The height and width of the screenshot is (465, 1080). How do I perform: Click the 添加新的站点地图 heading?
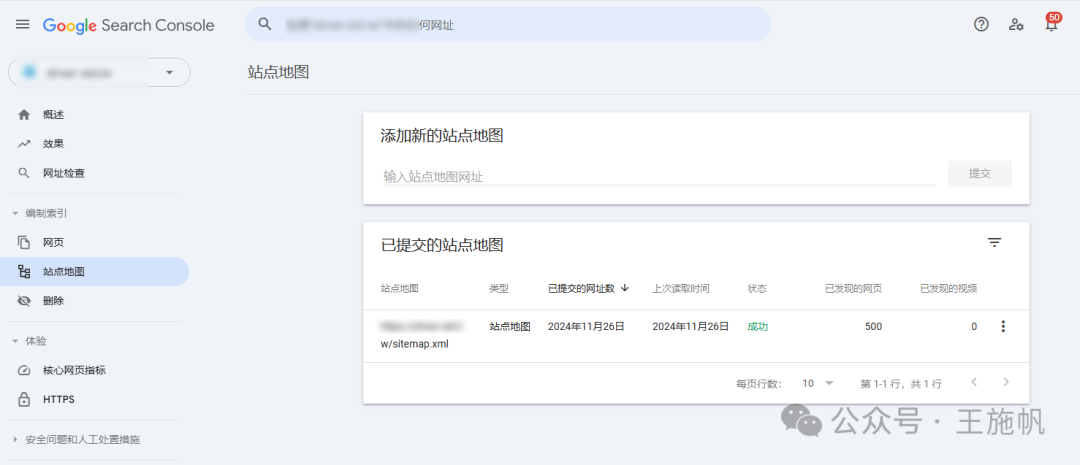(442, 136)
